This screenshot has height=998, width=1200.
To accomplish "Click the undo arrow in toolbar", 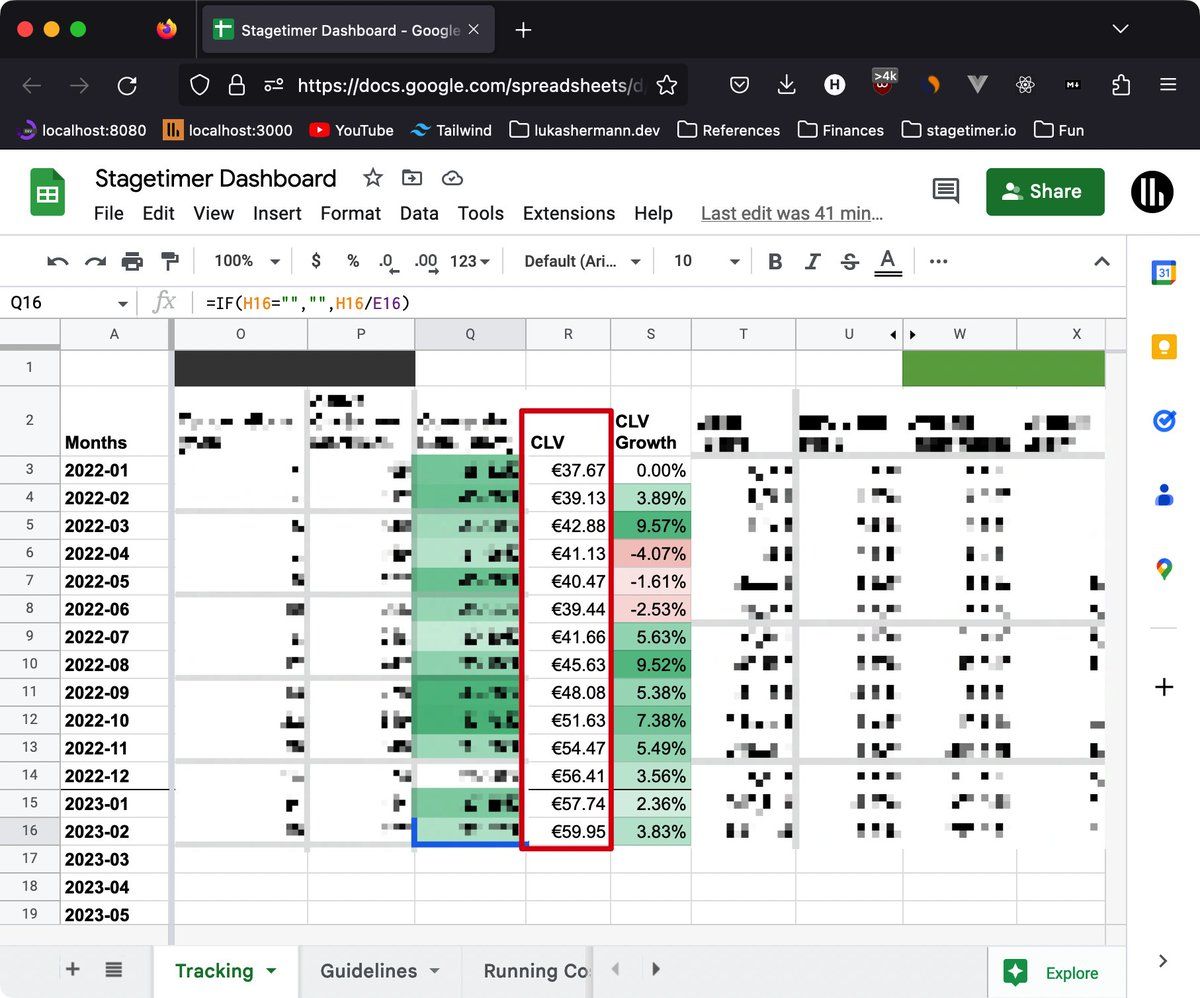I will tap(58, 262).
